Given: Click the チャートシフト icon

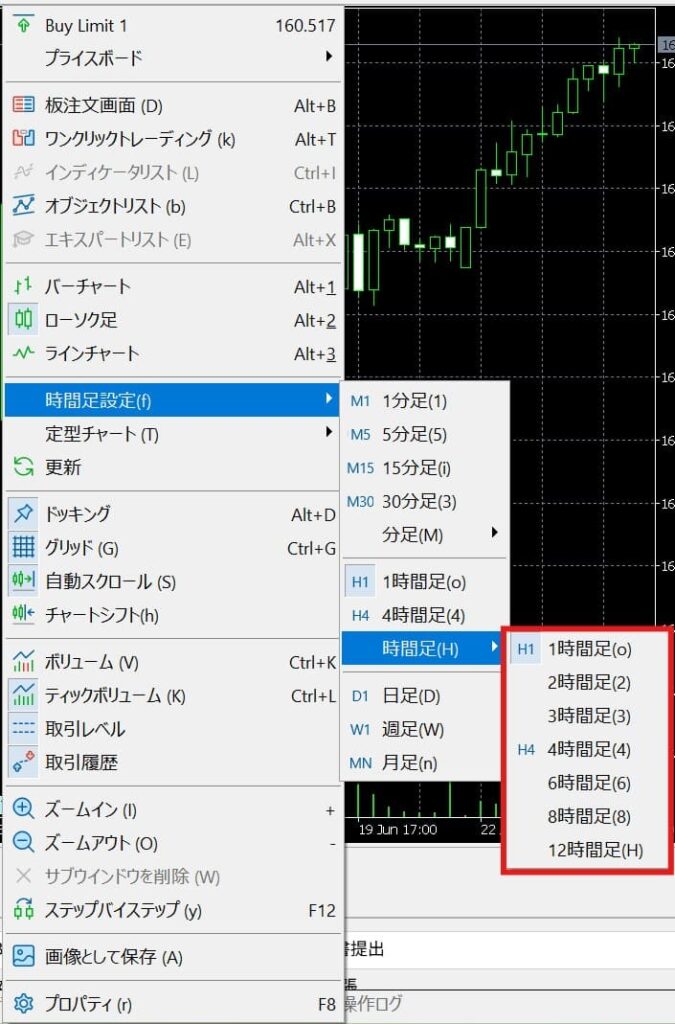Looking at the screenshot, I should tap(24, 615).
